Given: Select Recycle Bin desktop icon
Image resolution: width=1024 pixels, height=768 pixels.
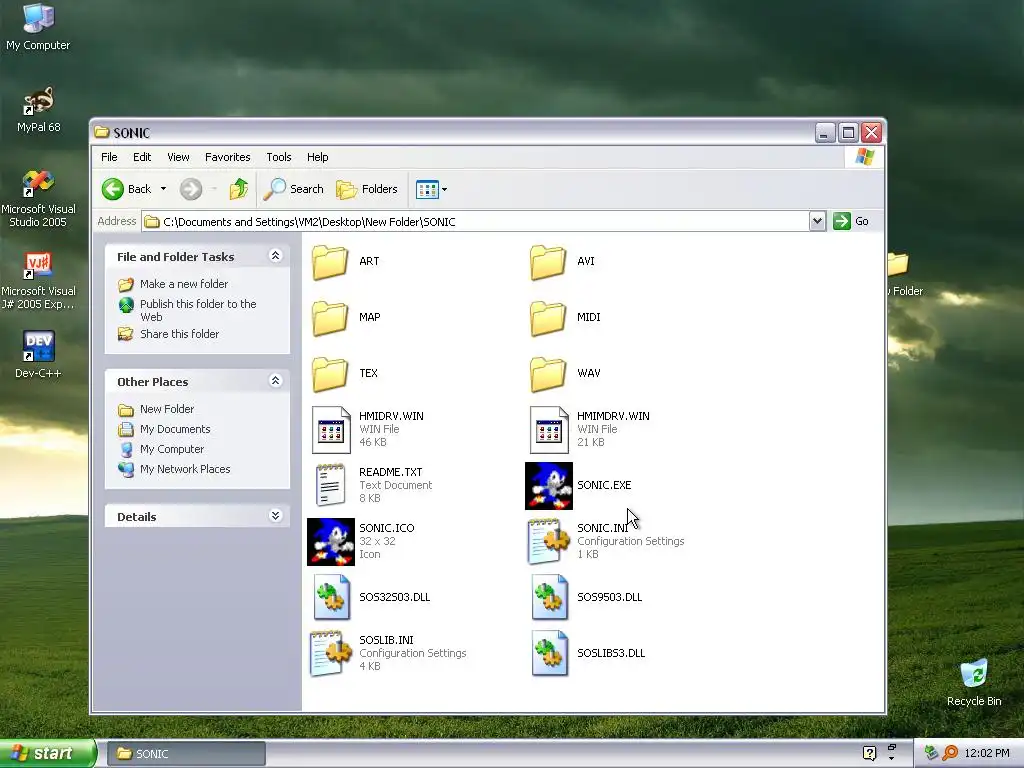Looking at the screenshot, I should click(974, 683).
